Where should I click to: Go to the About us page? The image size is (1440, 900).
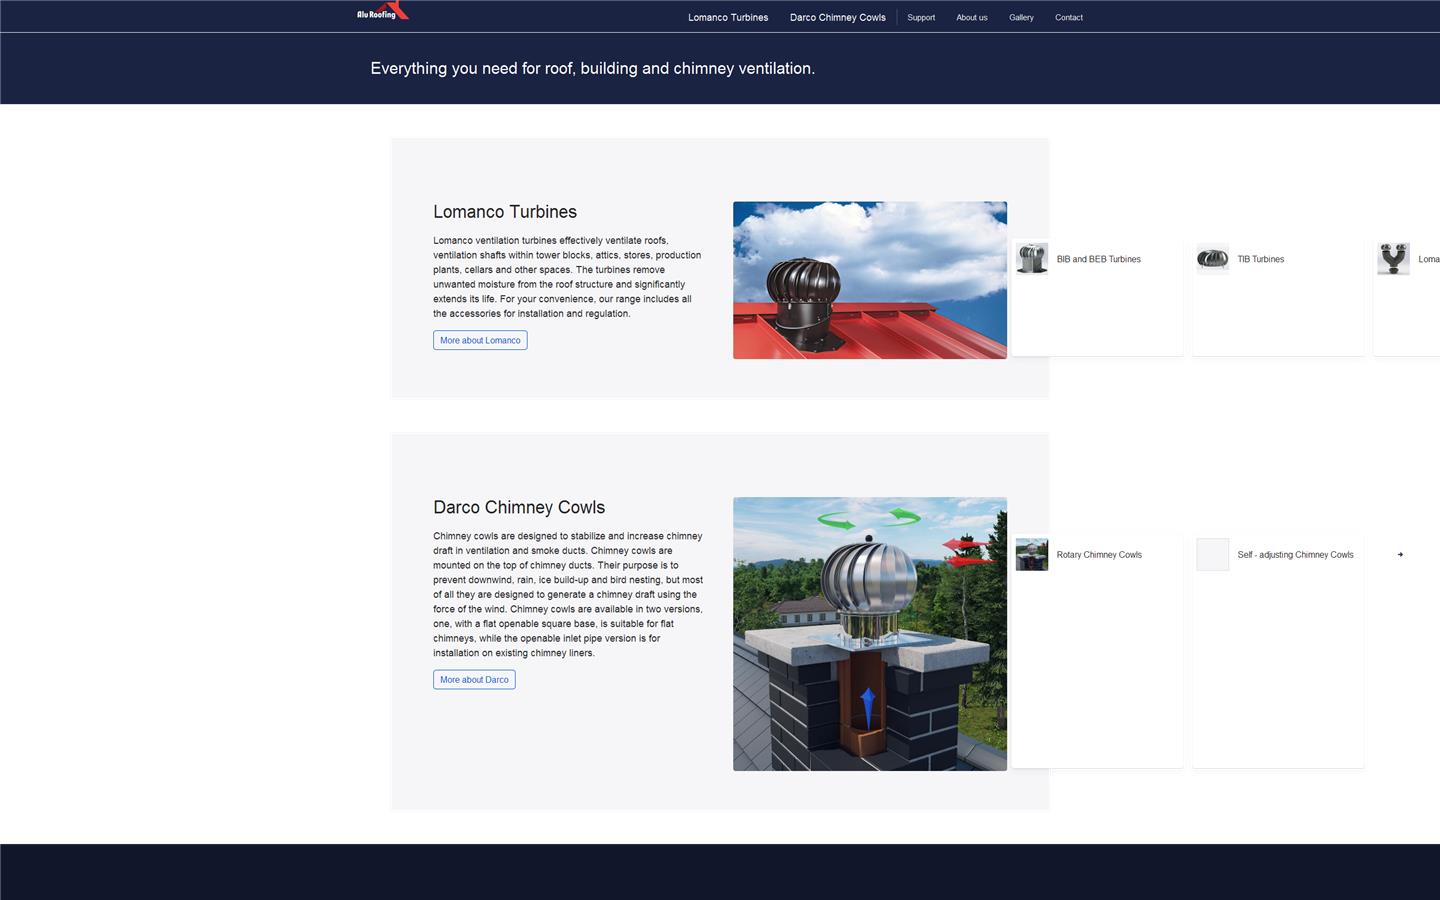[x=971, y=17]
